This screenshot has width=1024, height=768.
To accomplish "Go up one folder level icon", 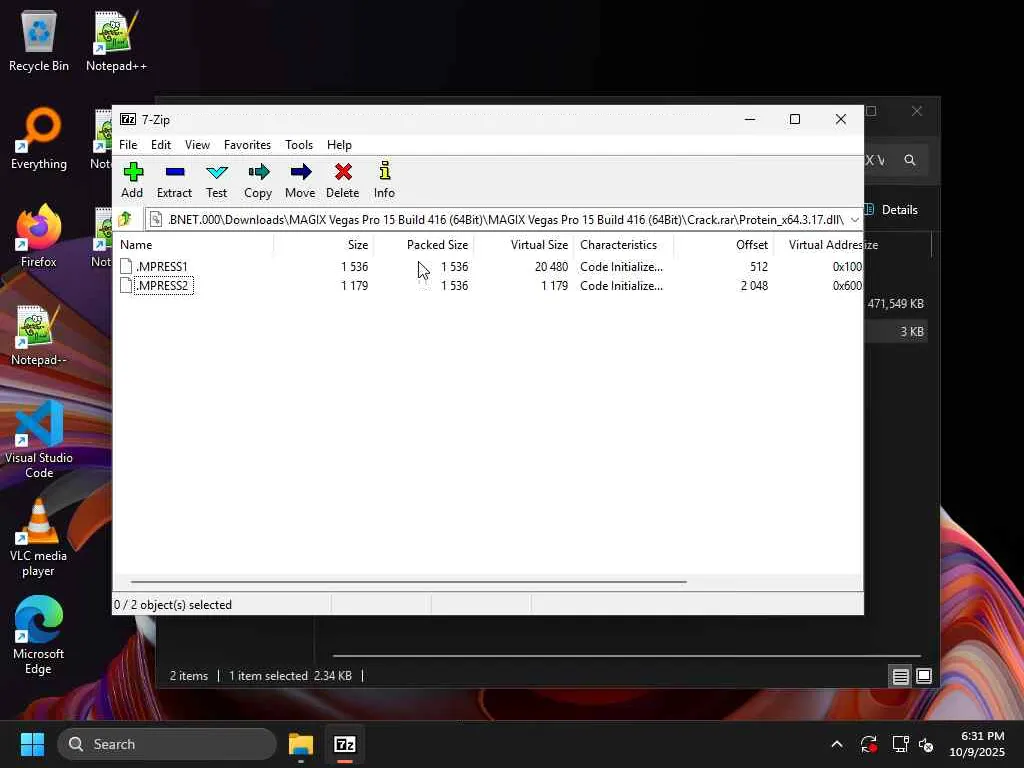I will tap(125, 219).
